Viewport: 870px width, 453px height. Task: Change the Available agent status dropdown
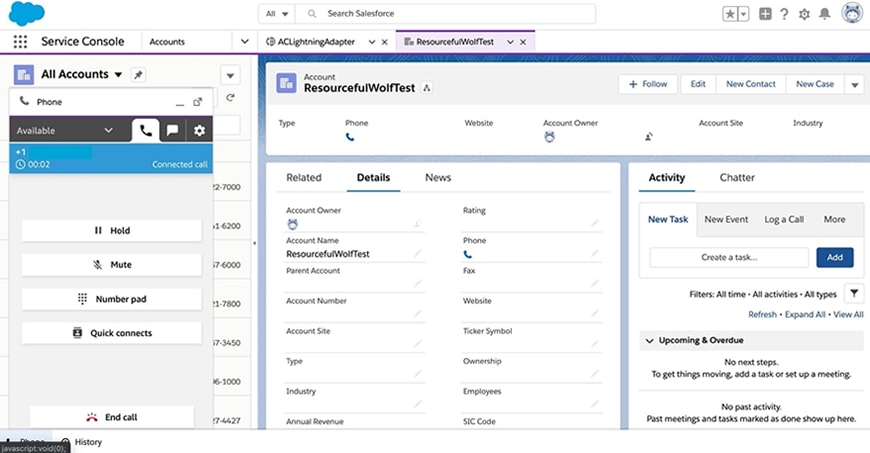click(65, 130)
